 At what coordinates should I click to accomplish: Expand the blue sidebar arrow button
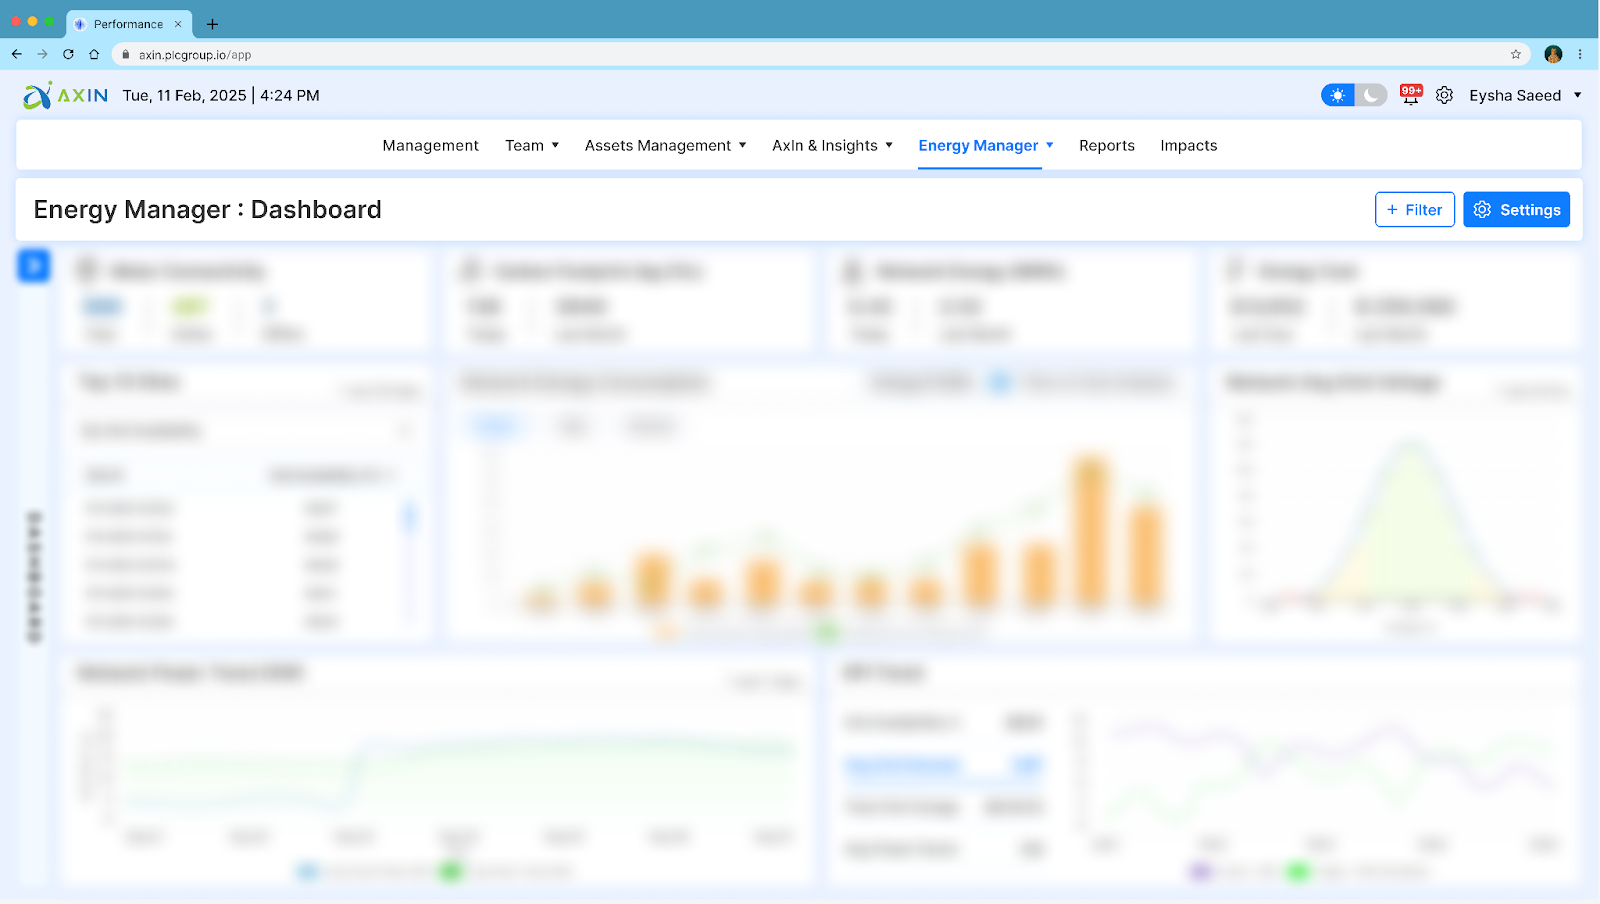[33, 265]
